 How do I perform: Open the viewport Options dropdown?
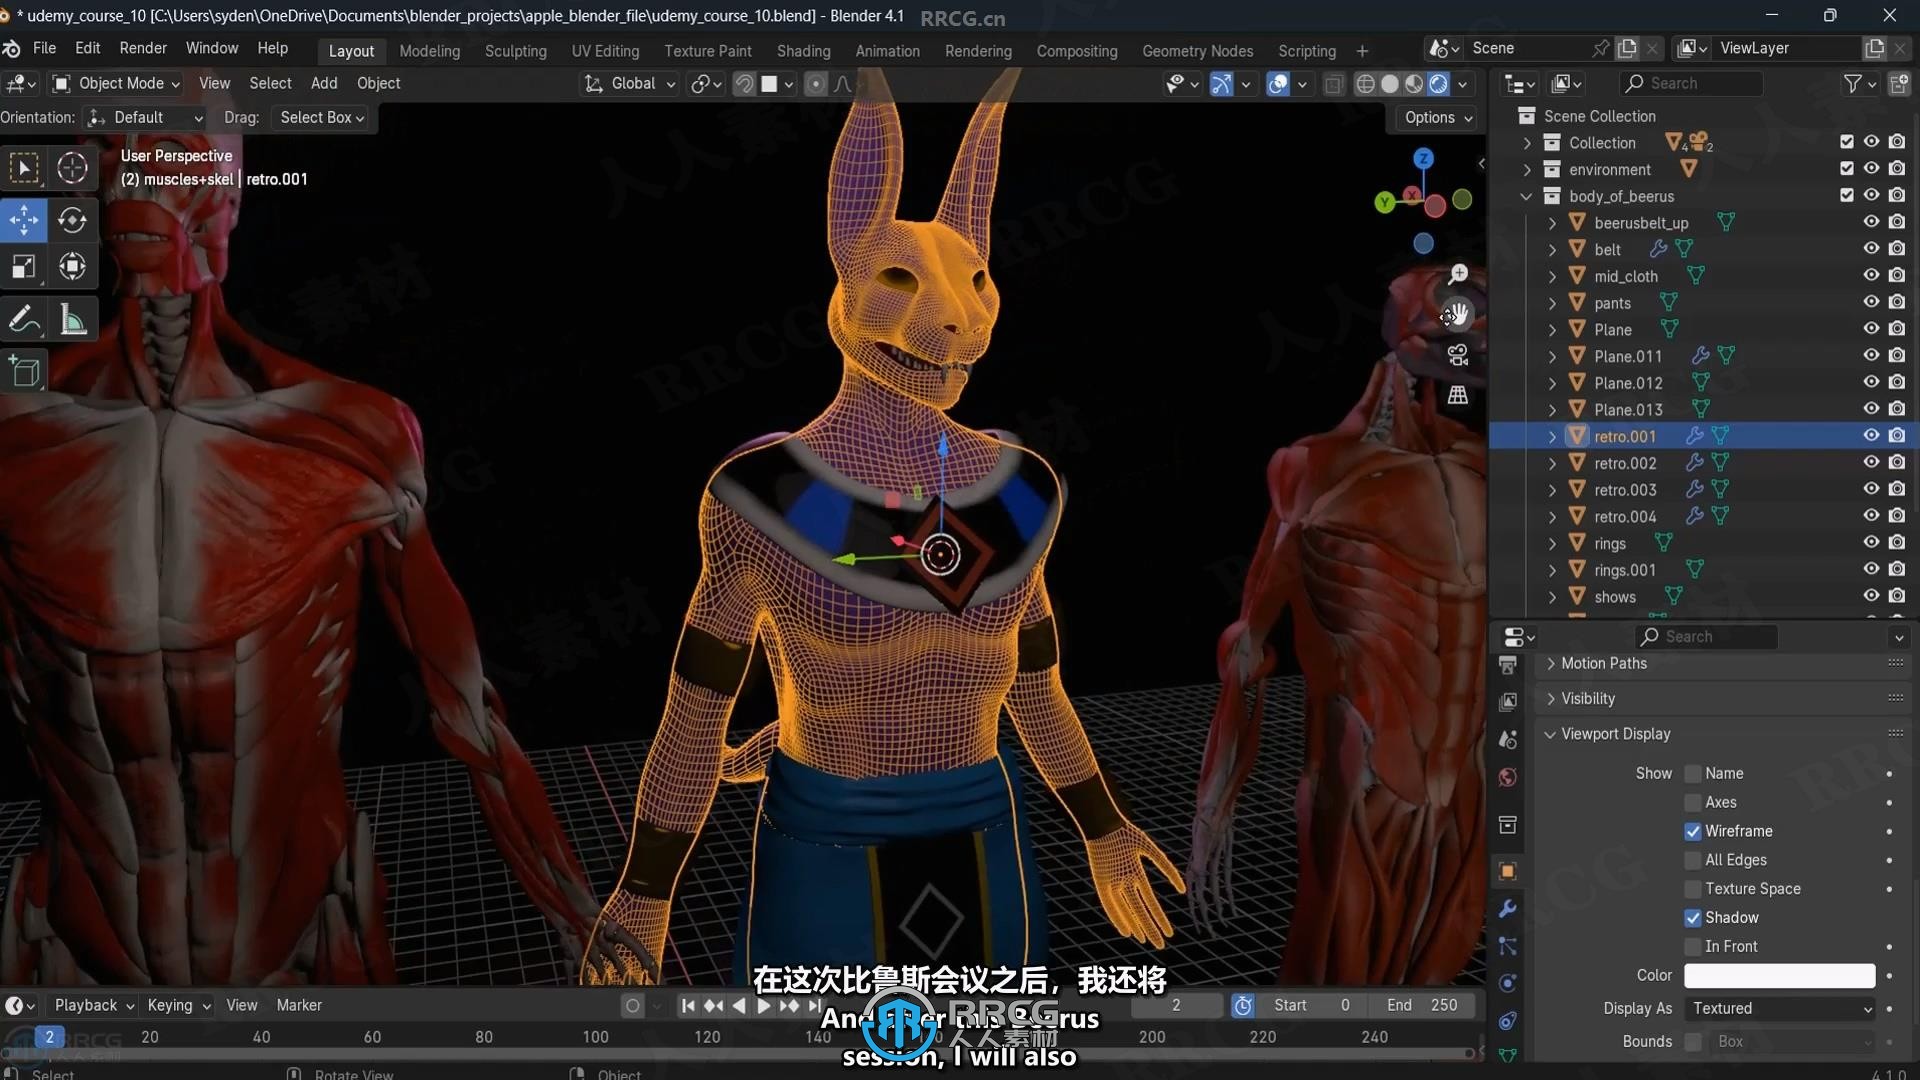(1437, 118)
